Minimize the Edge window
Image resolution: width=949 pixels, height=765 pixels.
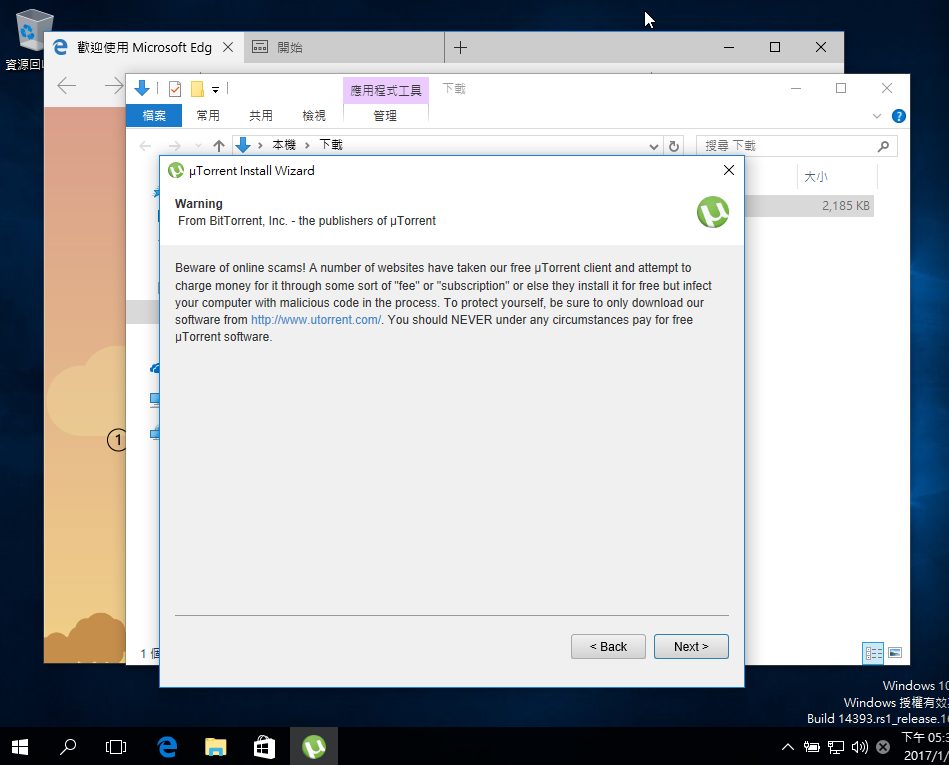[729, 47]
